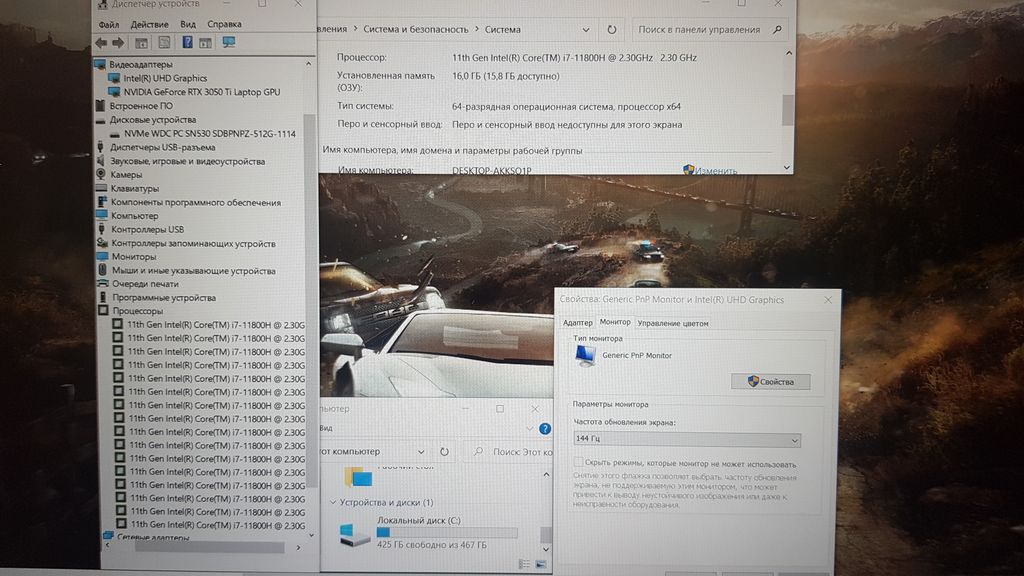Click the Help icon in Device Manager toolbar
This screenshot has width=1024, height=576.
click(187, 43)
